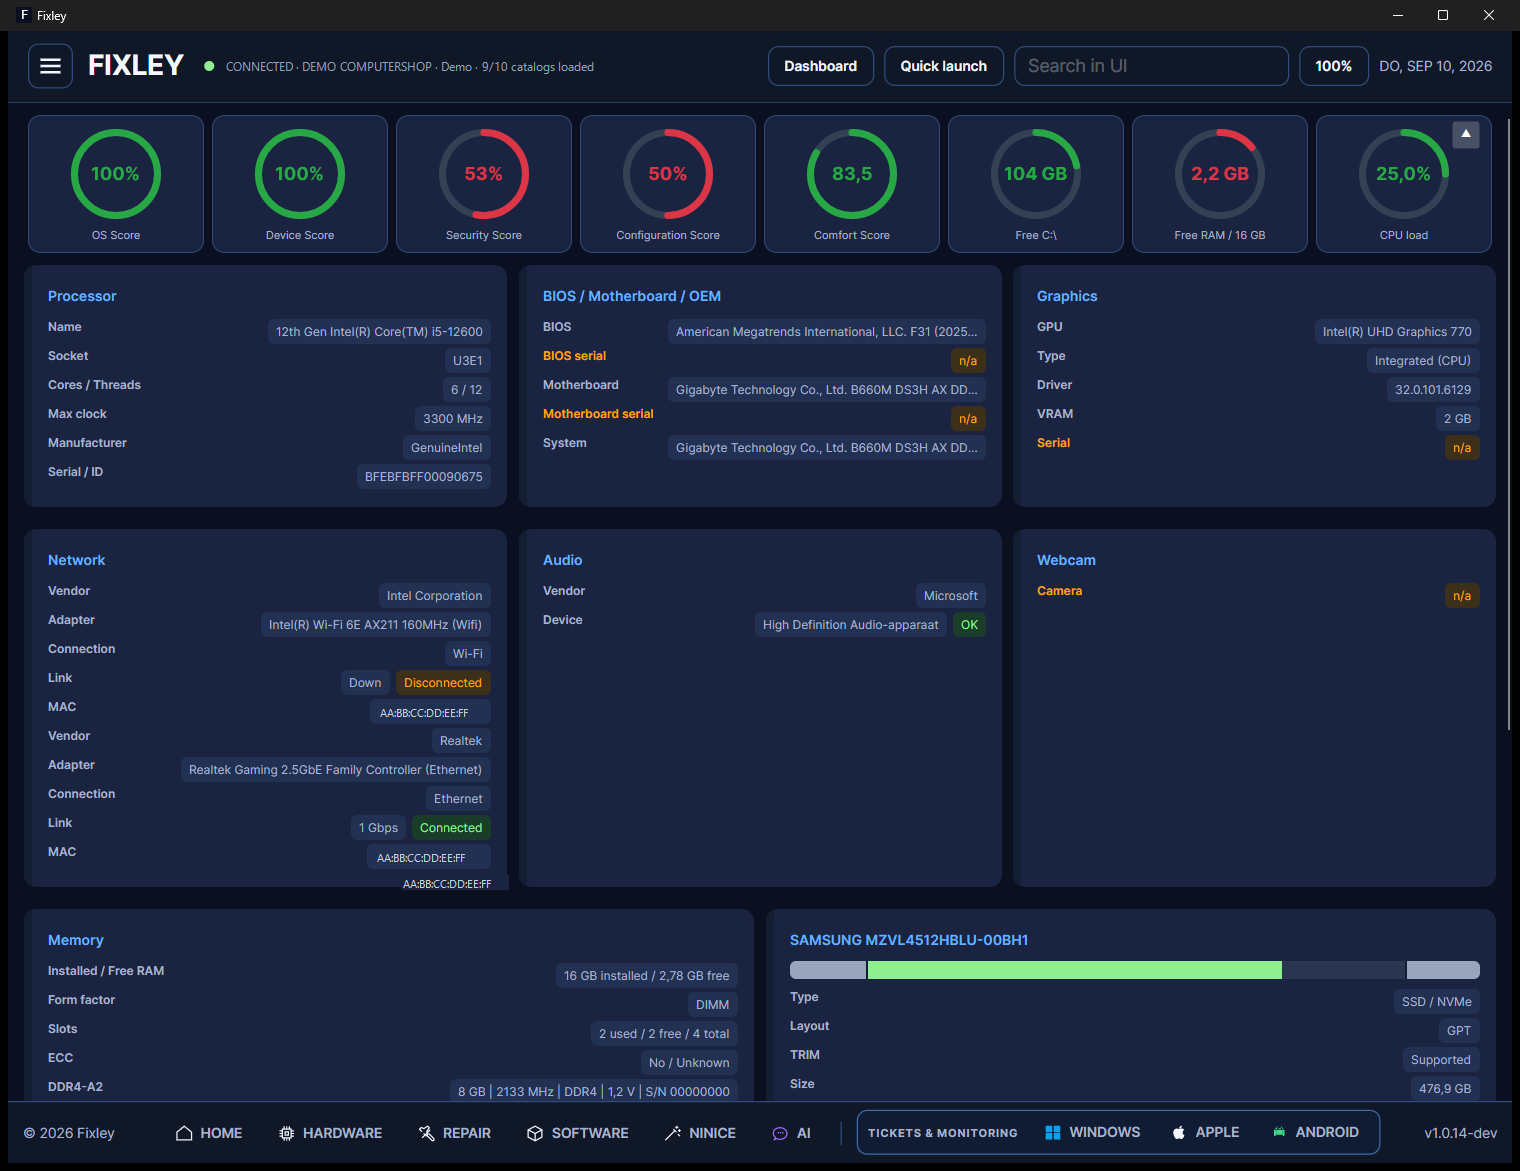Click the Samsung disk usage bar
The image size is (1520, 1171).
[x=1134, y=970]
